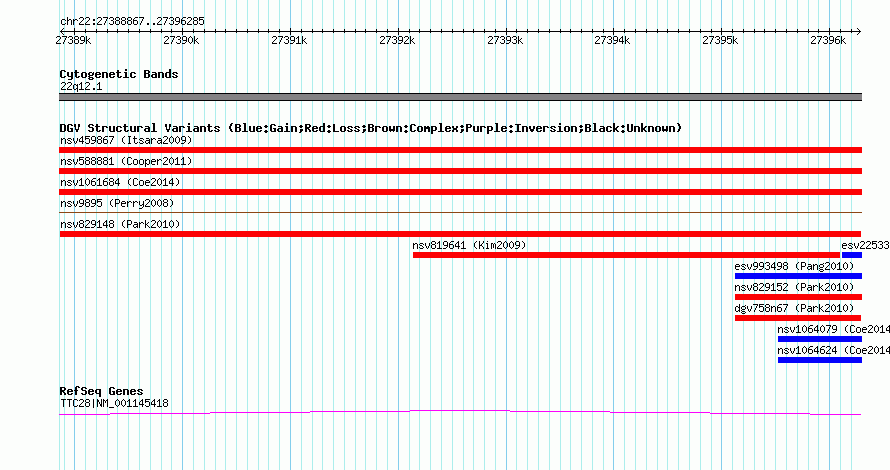The image size is (890, 470).
Task: Click the 27389k ruler tick label
Action: (73, 40)
